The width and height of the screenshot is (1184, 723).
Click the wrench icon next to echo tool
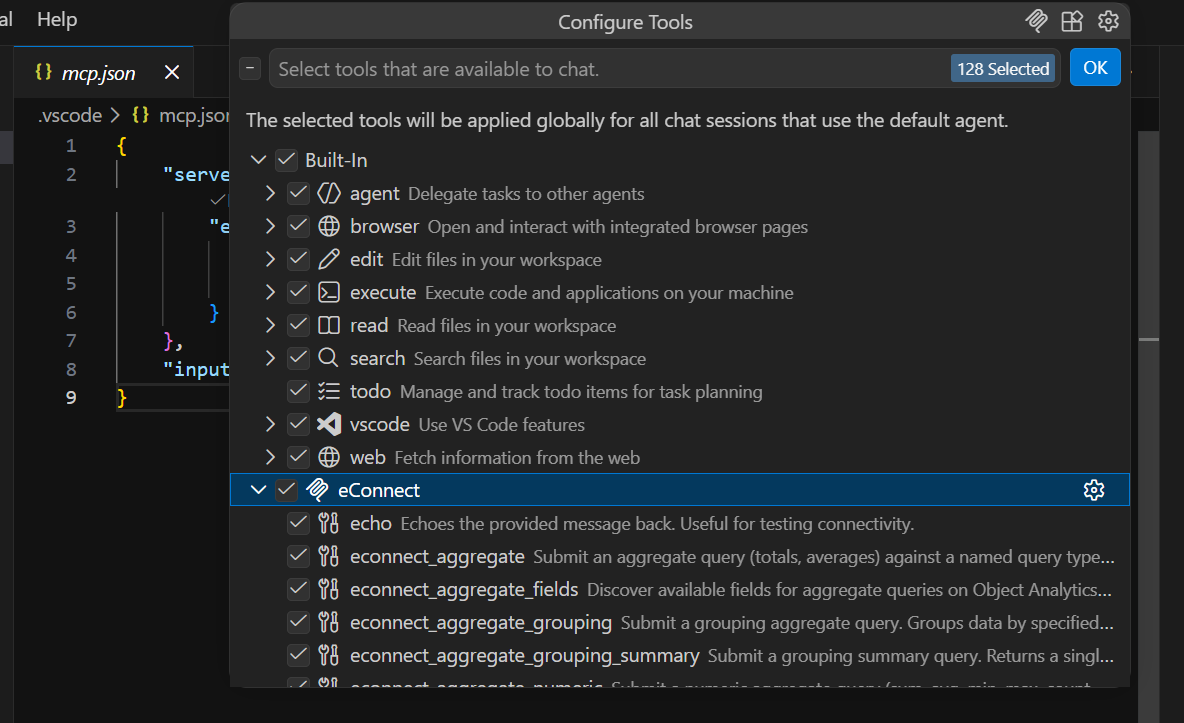pos(330,522)
